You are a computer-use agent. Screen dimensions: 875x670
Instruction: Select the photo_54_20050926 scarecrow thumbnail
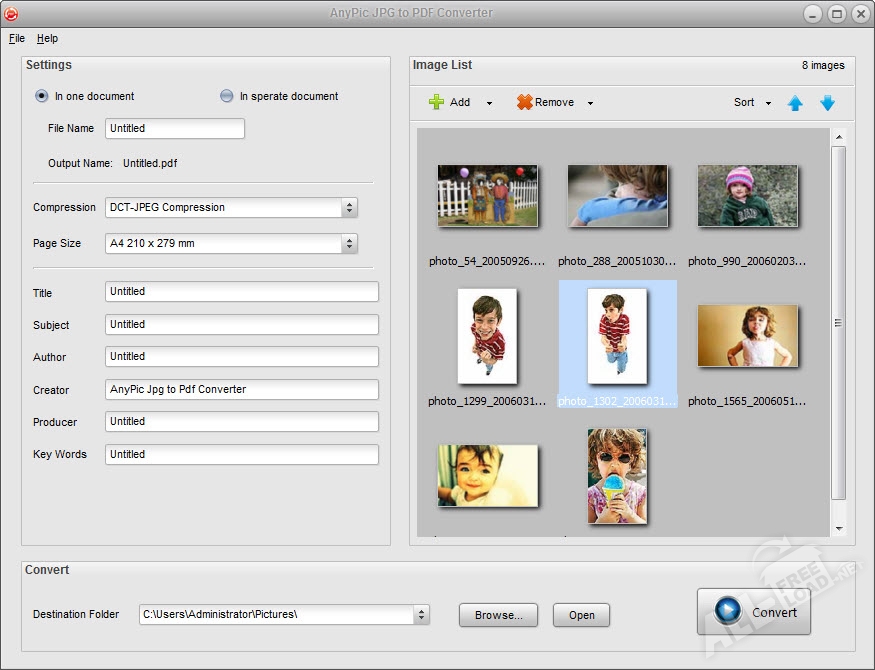point(488,195)
